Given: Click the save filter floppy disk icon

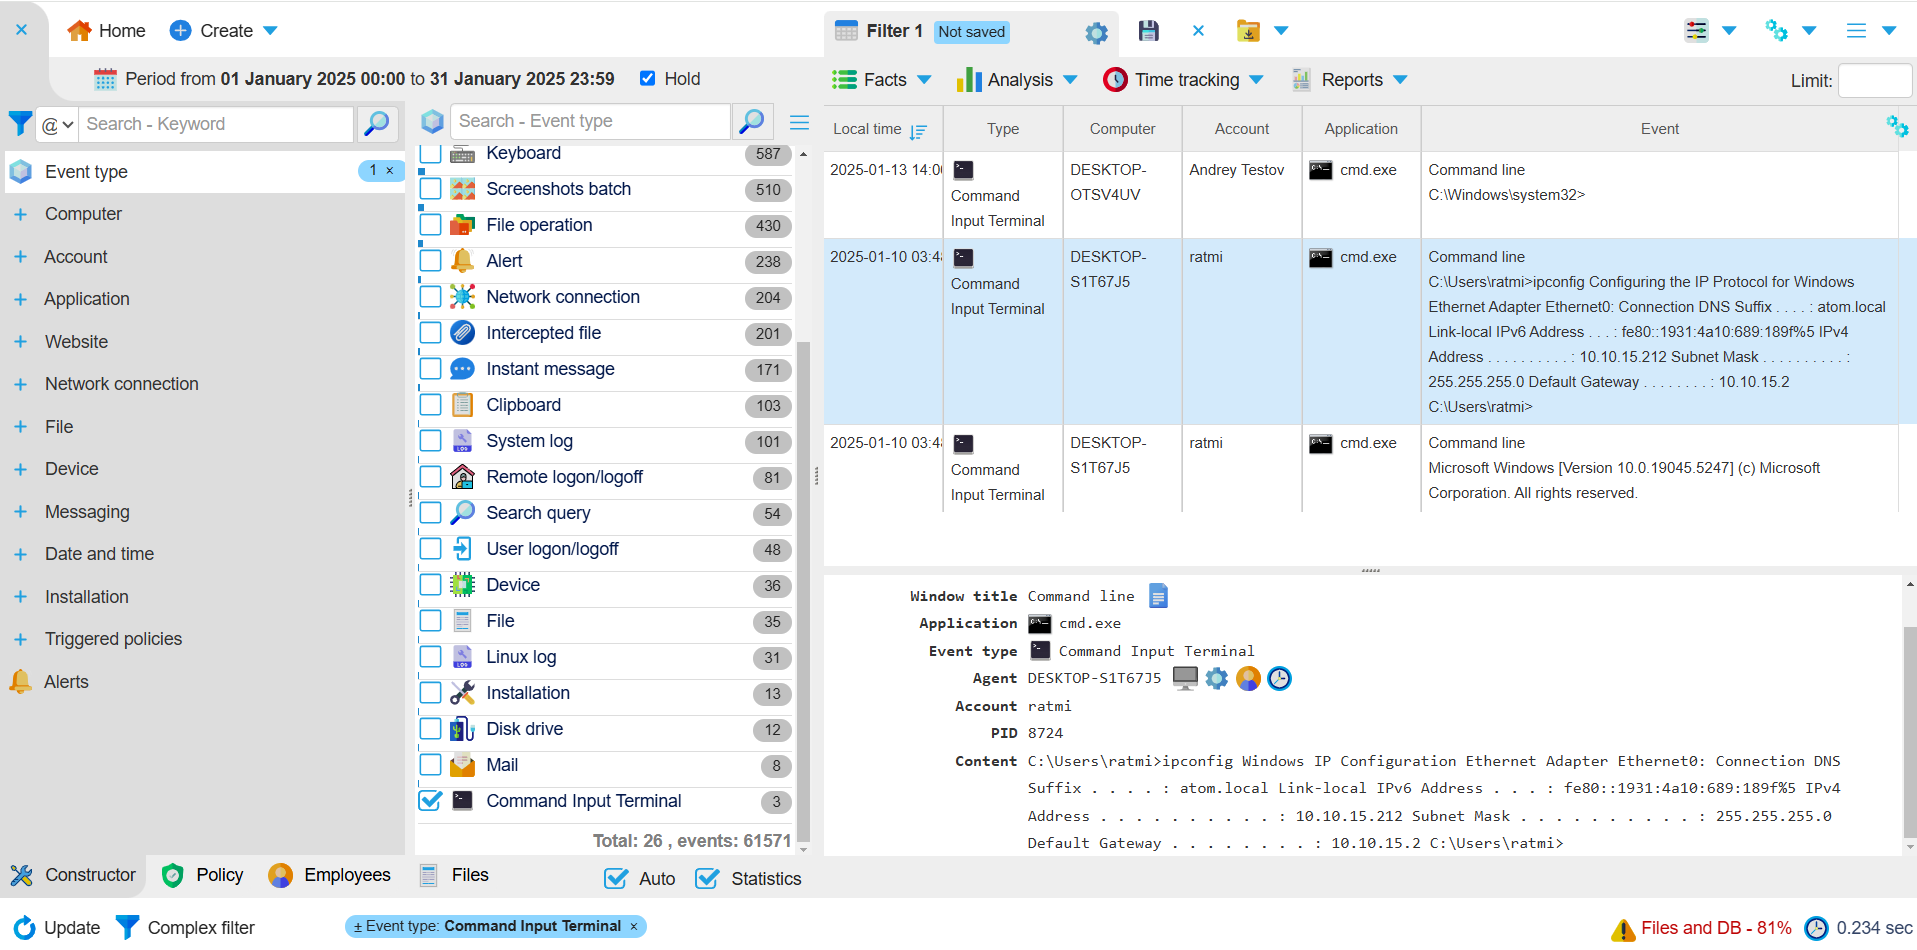Looking at the screenshot, I should 1148,31.
